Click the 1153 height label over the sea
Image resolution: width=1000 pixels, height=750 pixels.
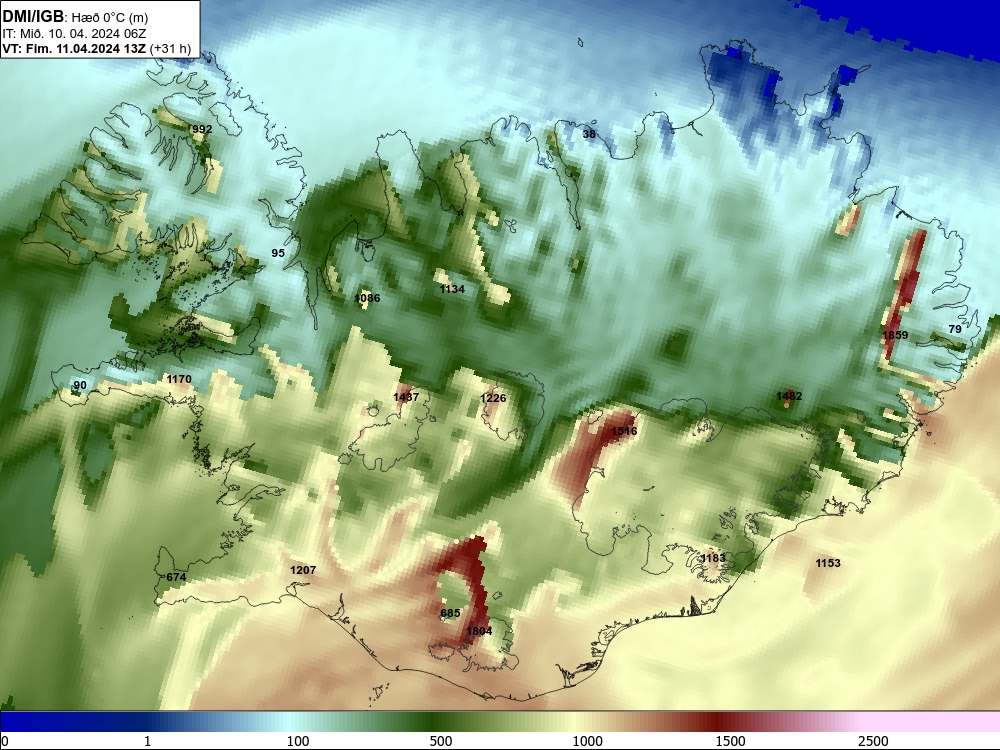(x=828, y=562)
